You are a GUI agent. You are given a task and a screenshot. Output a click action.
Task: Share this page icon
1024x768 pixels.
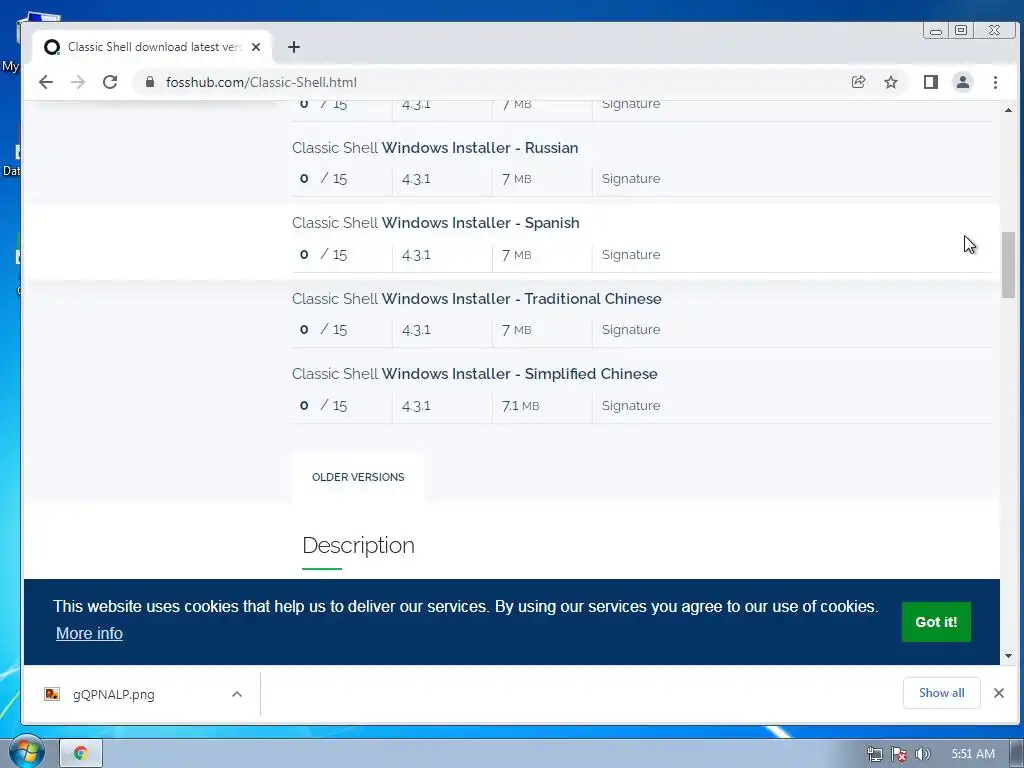(x=858, y=82)
